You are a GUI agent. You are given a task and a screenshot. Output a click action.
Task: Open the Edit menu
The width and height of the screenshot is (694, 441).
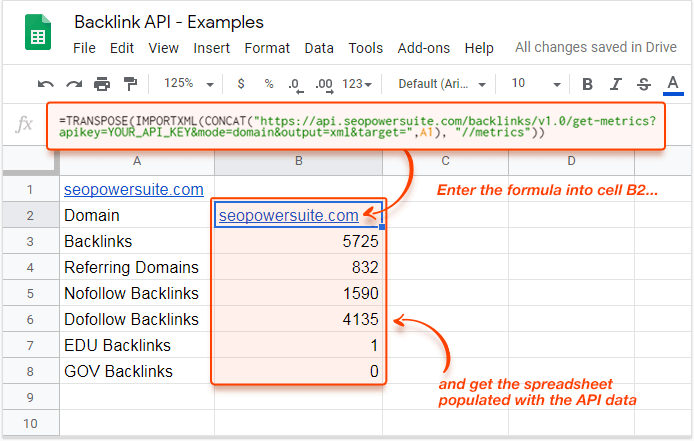pos(122,48)
